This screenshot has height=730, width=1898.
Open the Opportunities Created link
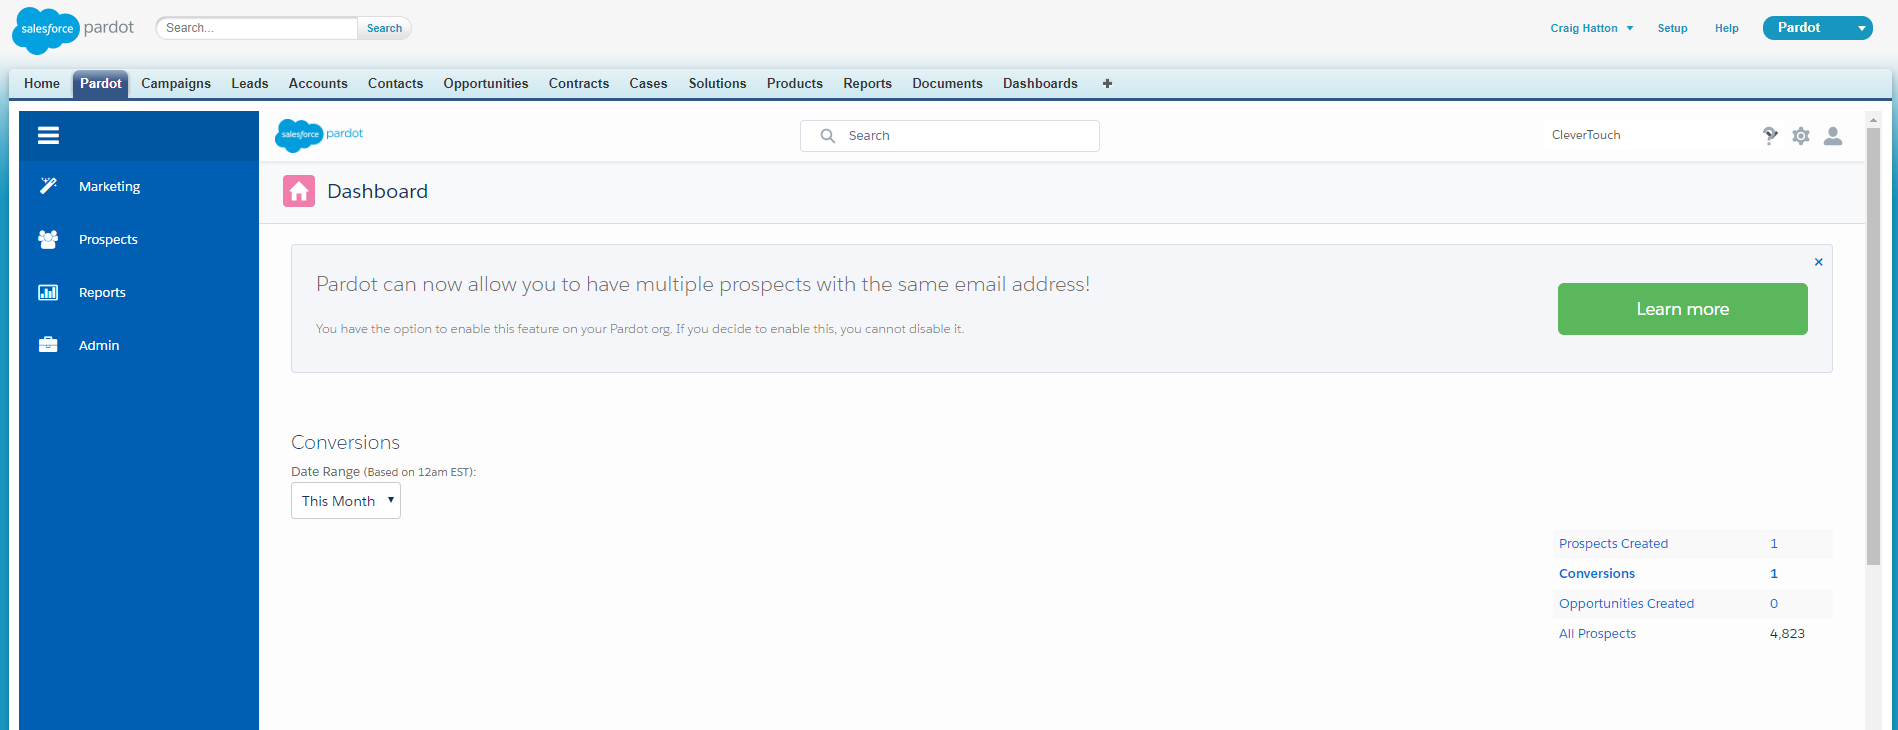click(x=1626, y=604)
